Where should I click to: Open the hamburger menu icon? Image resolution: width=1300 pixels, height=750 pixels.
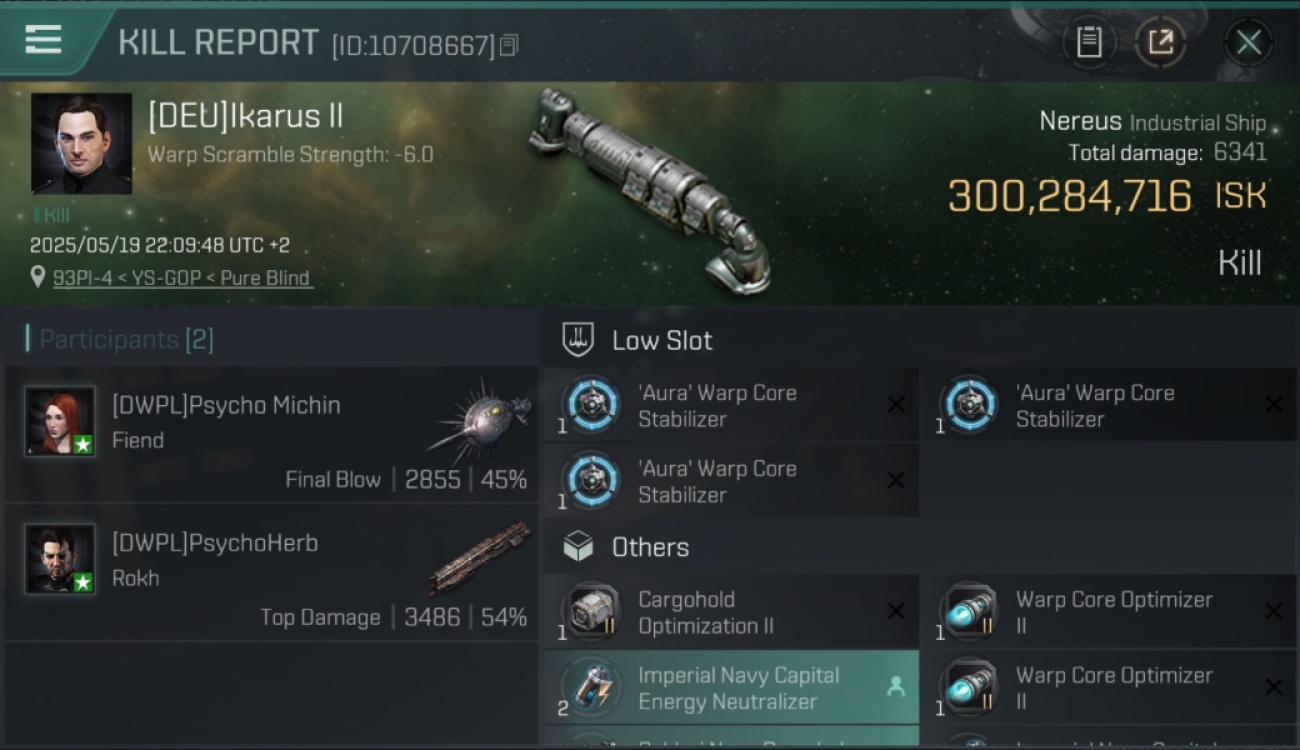click(x=43, y=40)
